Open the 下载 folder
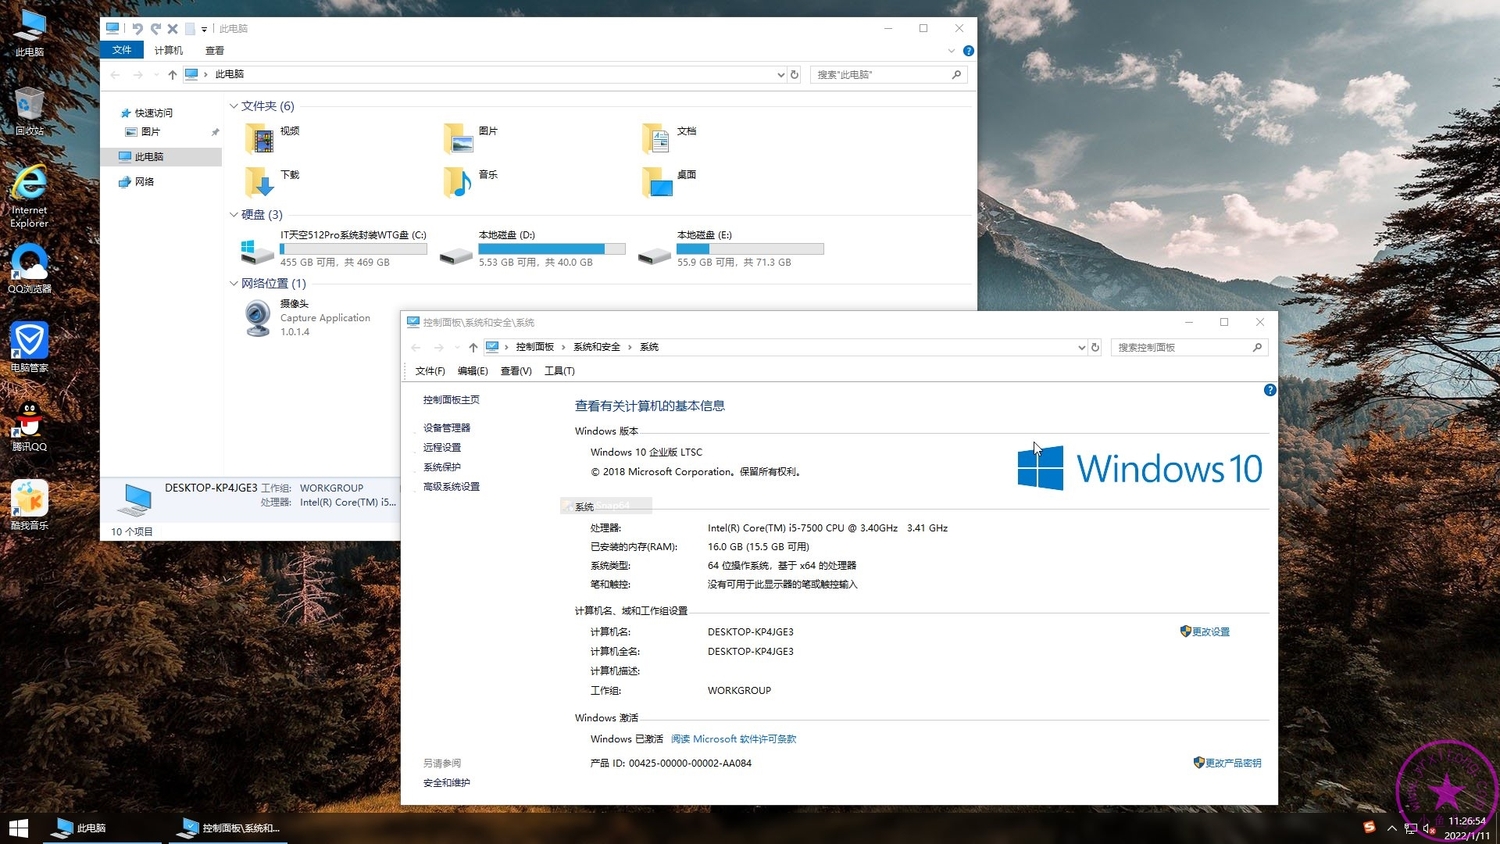1500x844 pixels. pyautogui.click(x=272, y=182)
